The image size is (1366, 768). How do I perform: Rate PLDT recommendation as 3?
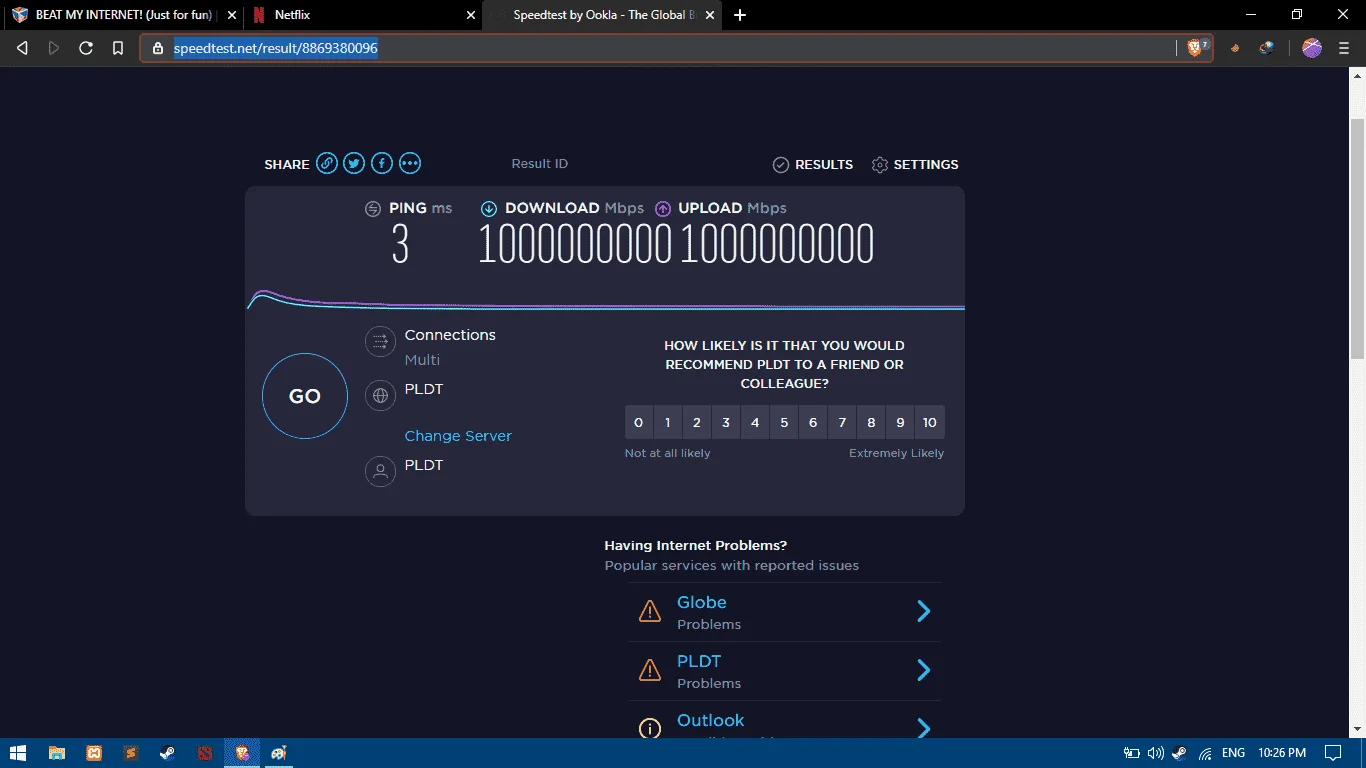[x=726, y=423]
